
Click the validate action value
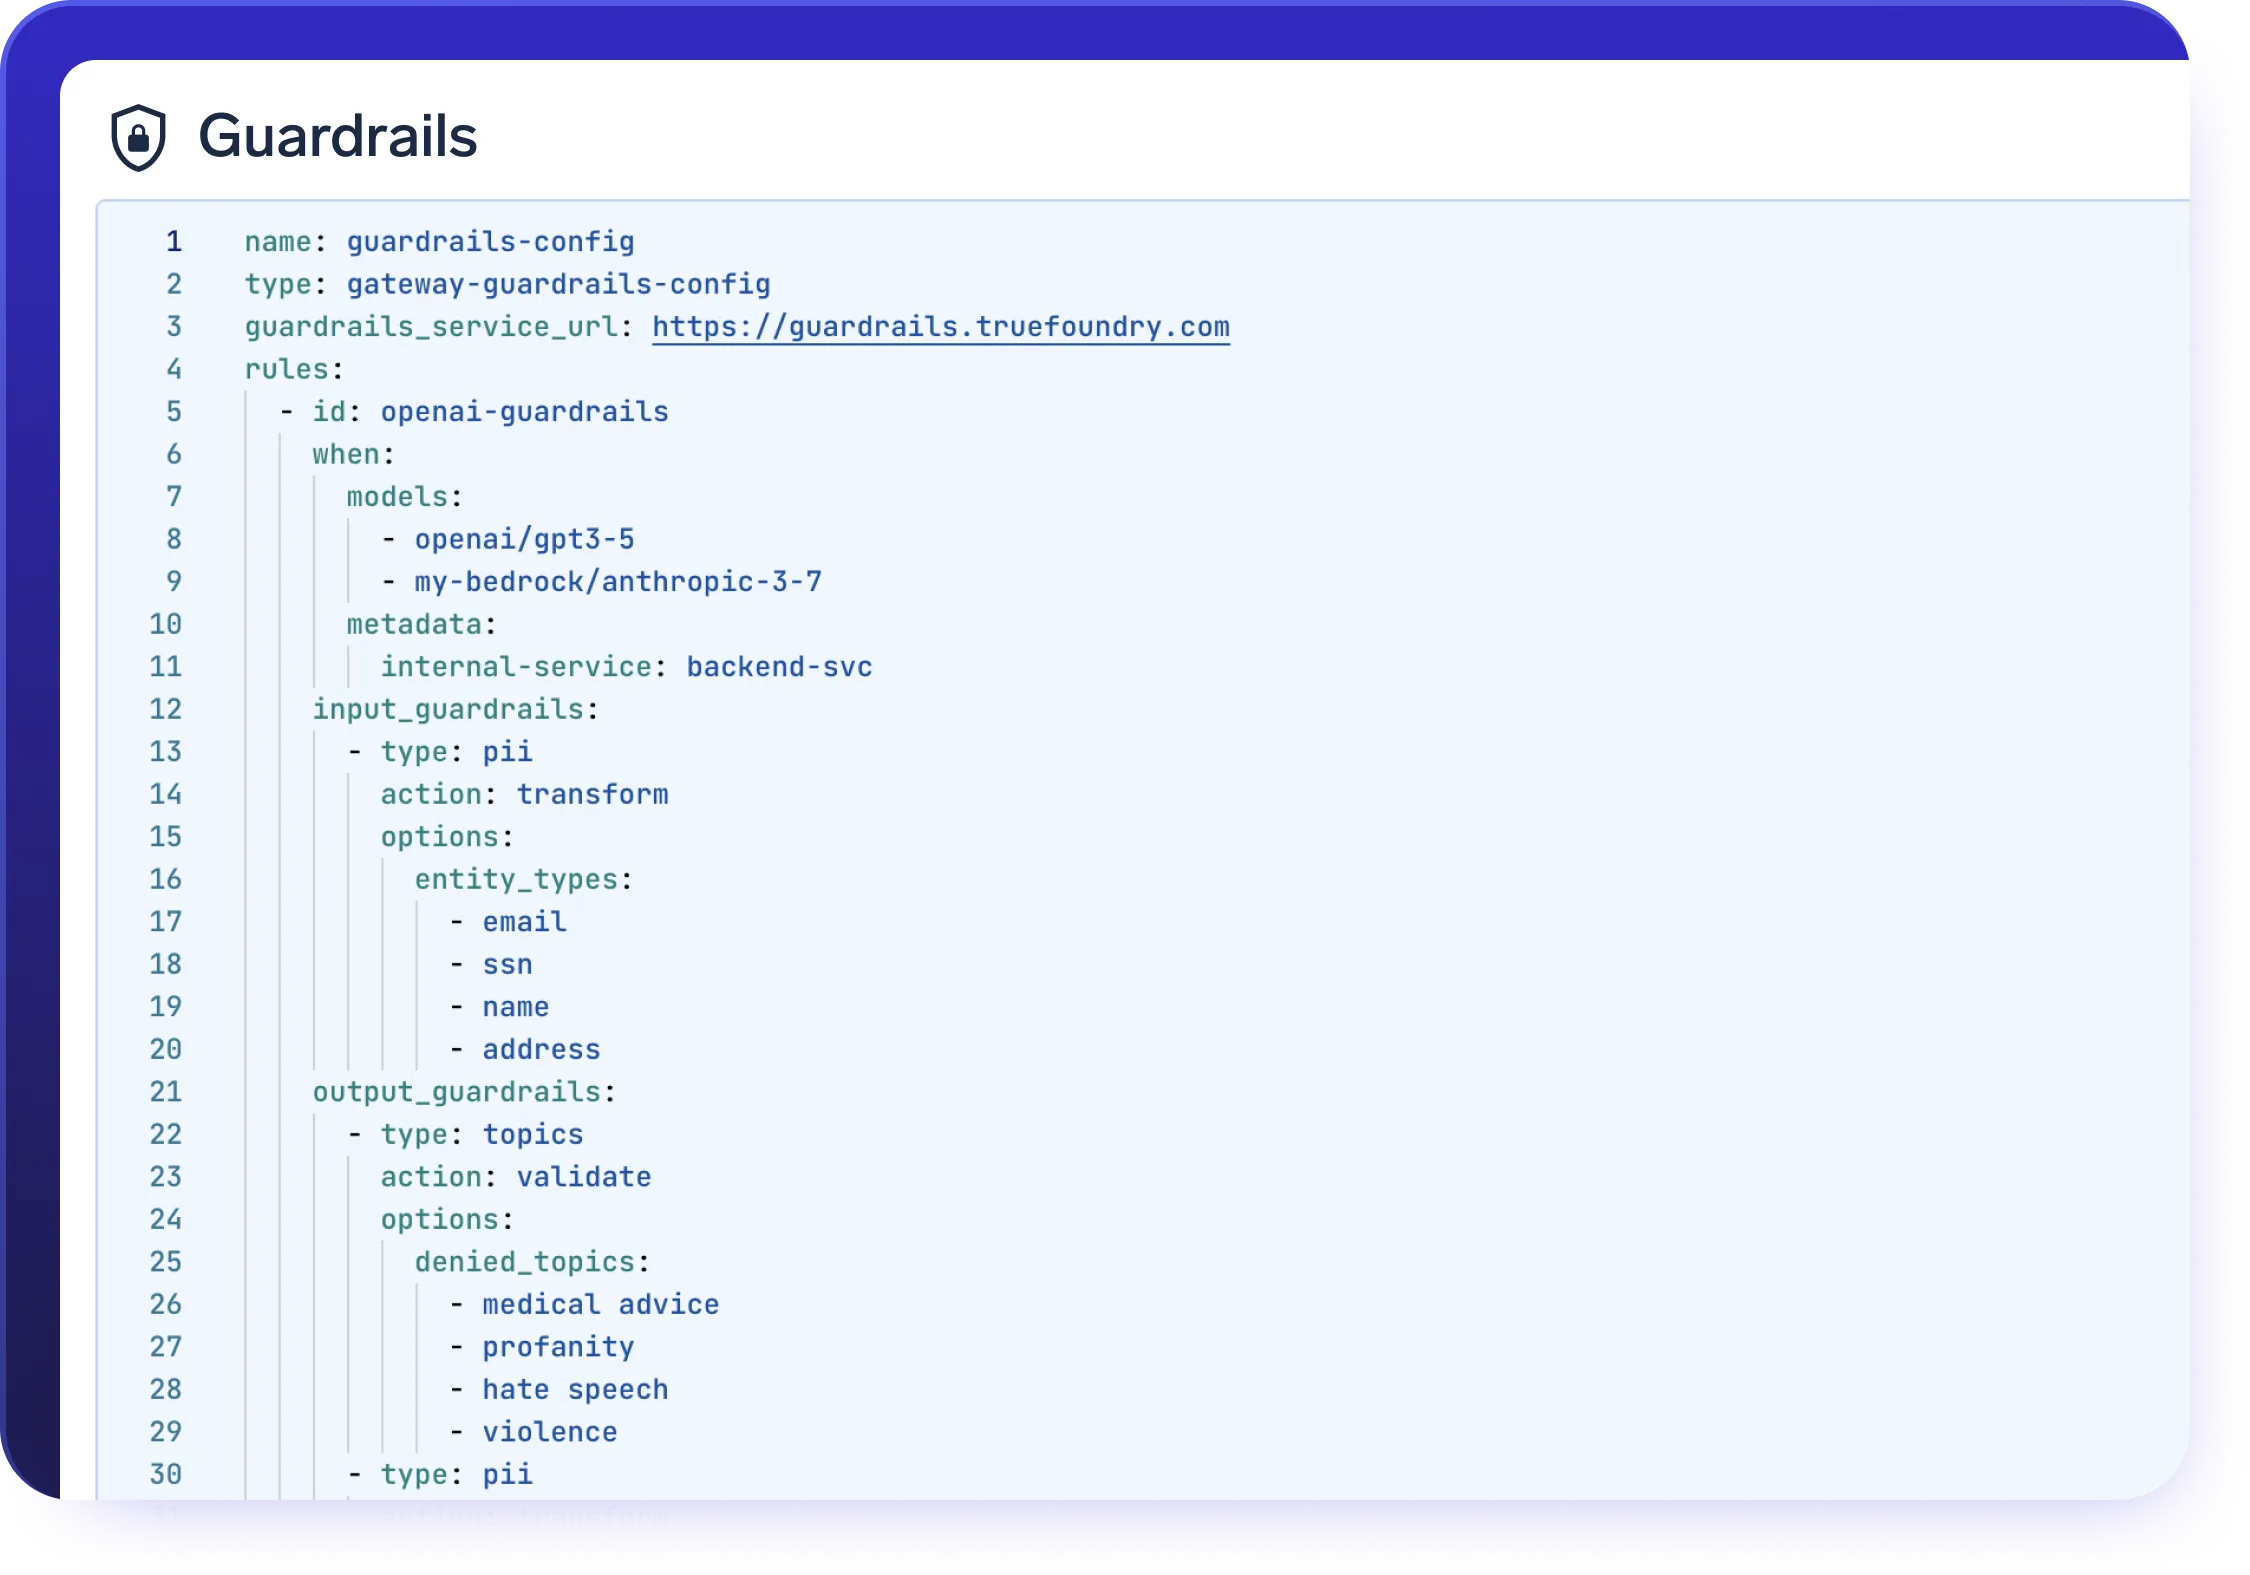click(583, 1177)
